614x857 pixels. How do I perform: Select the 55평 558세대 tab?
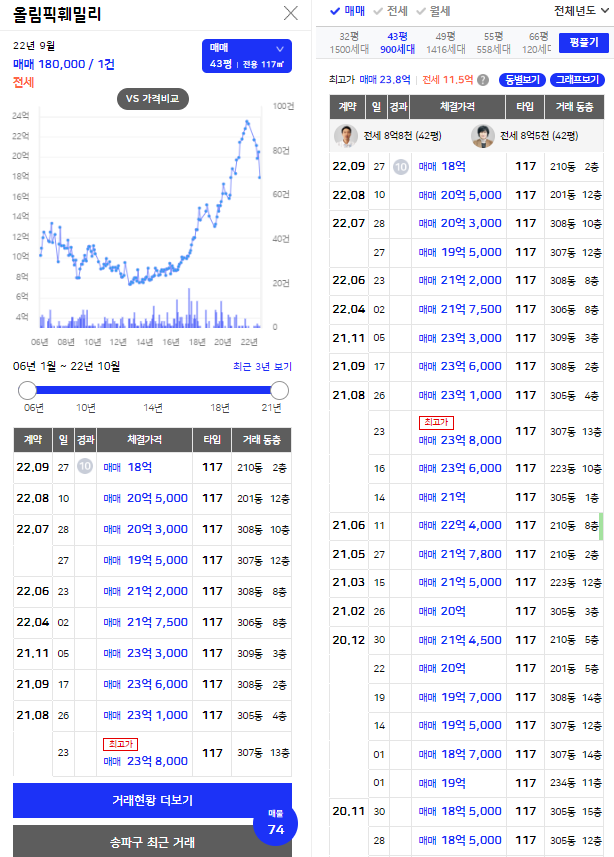493,43
